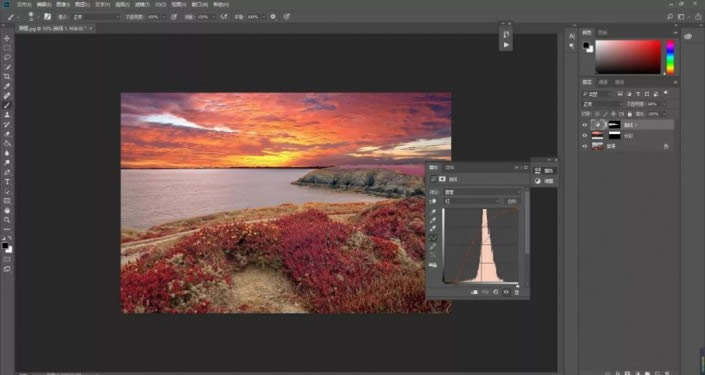The width and height of the screenshot is (705, 375).
Task: Open the brush blending mode dropdown
Action: pos(97,17)
